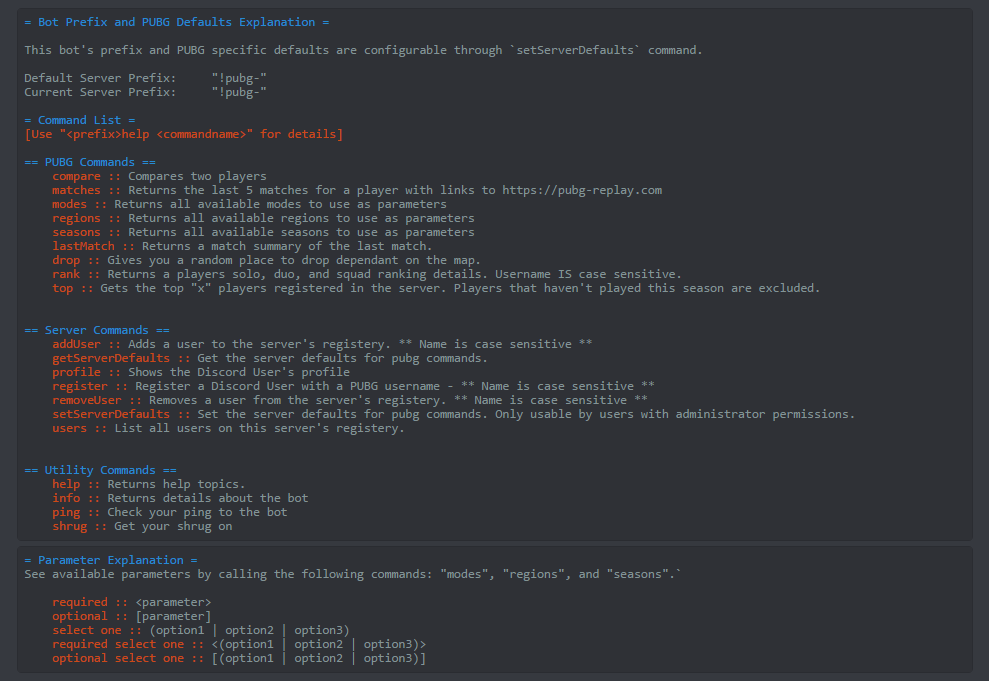Click the "drop" command entry

pyautogui.click(x=66, y=260)
